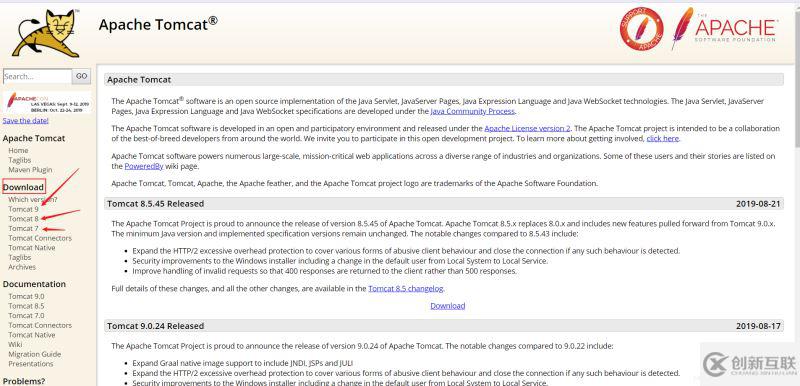The width and height of the screenshot is (800, 386).
Task: Select Tomcat 8 download link
Action: pos(23,219)
